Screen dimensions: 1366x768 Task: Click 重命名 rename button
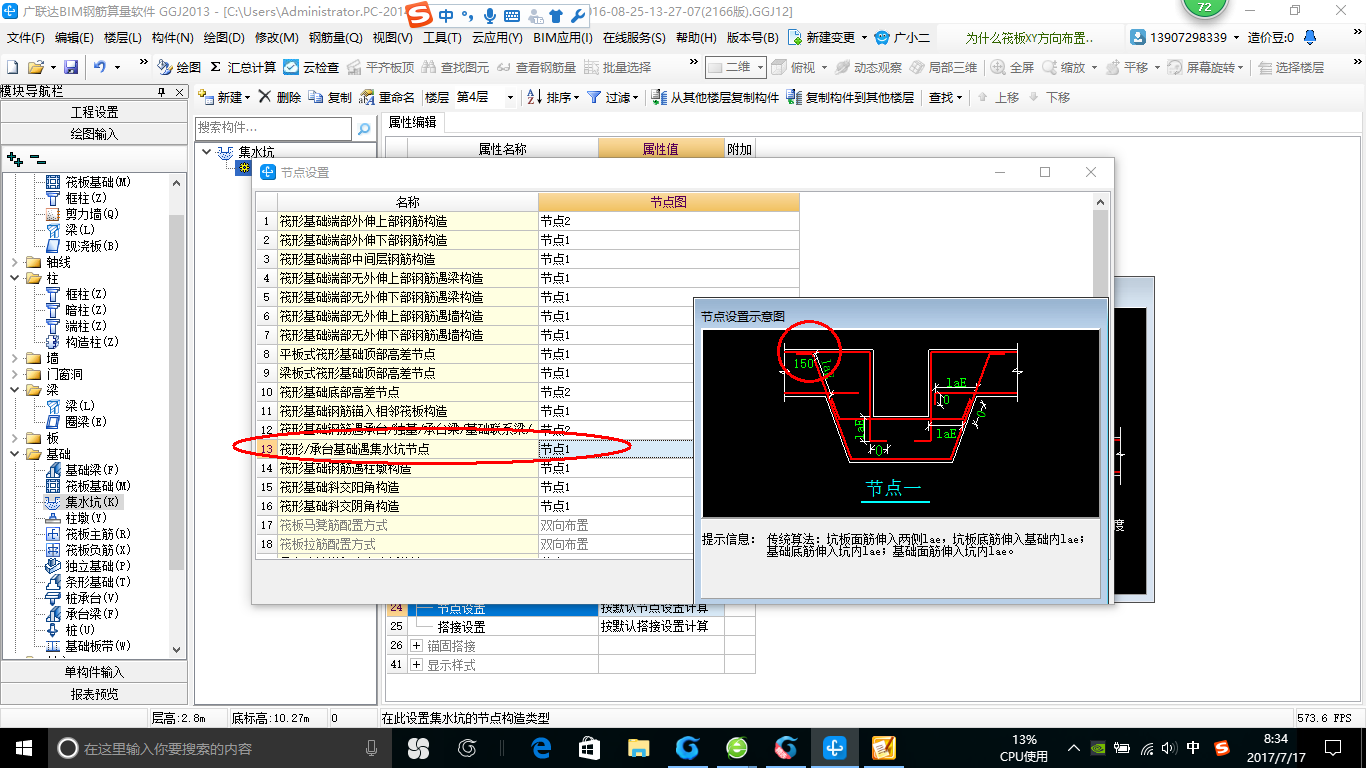(x=387, y=97)
